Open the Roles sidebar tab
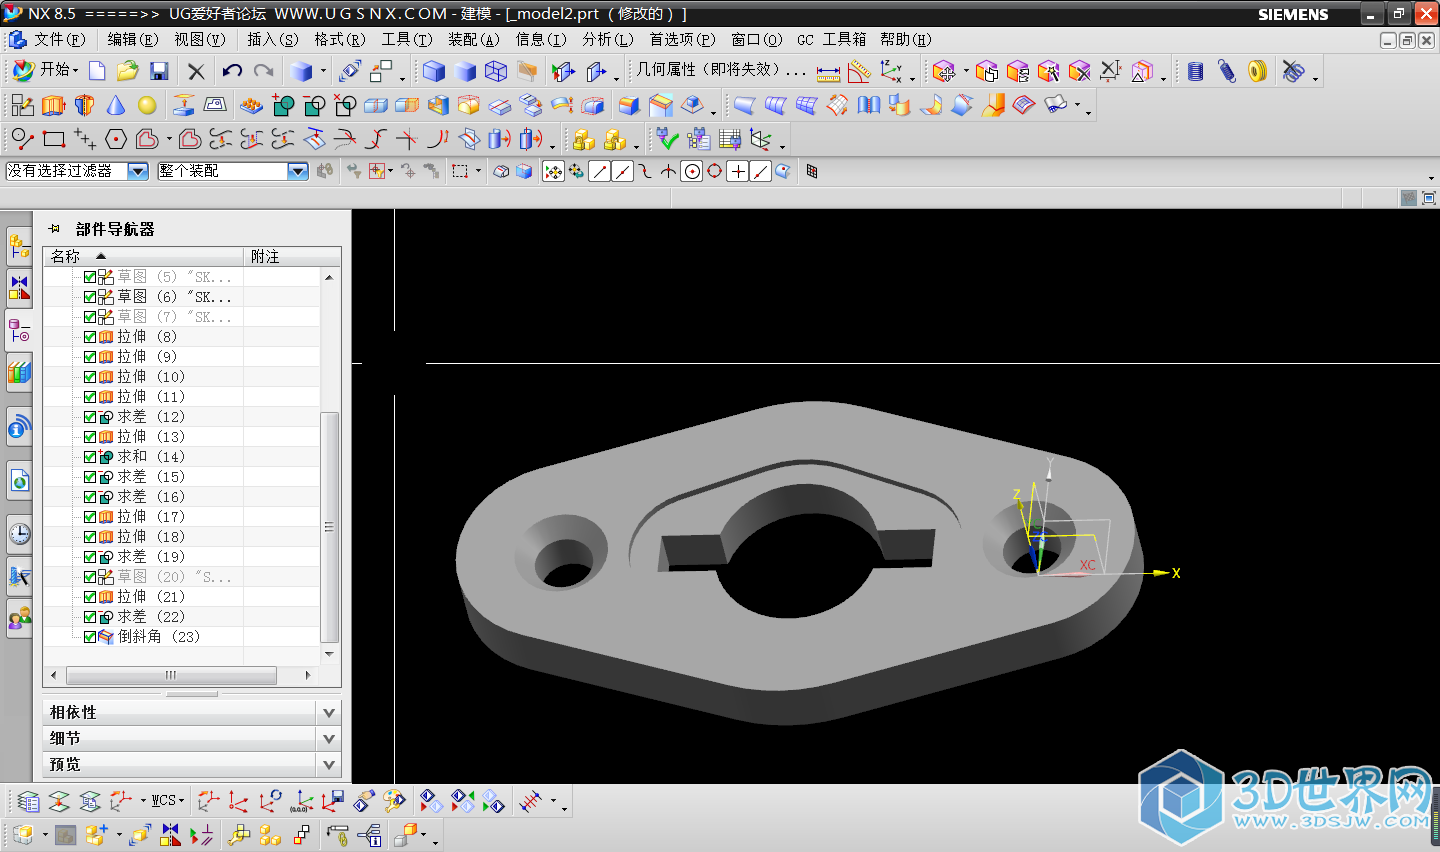The width and height of the screenshot is (1440, 852). coord(19,619)
